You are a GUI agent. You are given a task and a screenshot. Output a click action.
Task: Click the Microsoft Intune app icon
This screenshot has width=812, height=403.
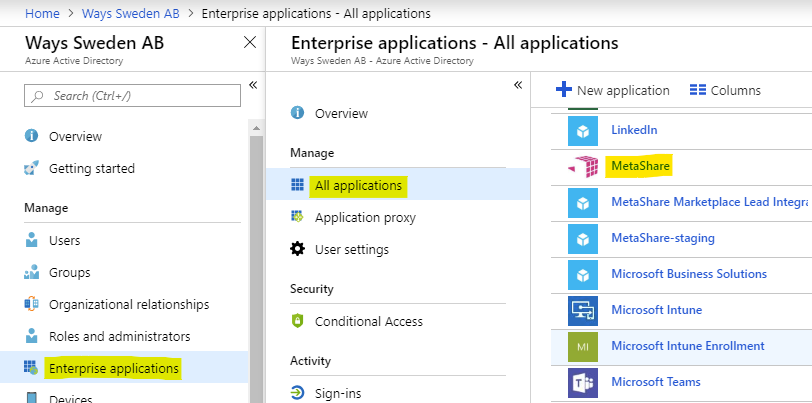click(x=583, y=311)
